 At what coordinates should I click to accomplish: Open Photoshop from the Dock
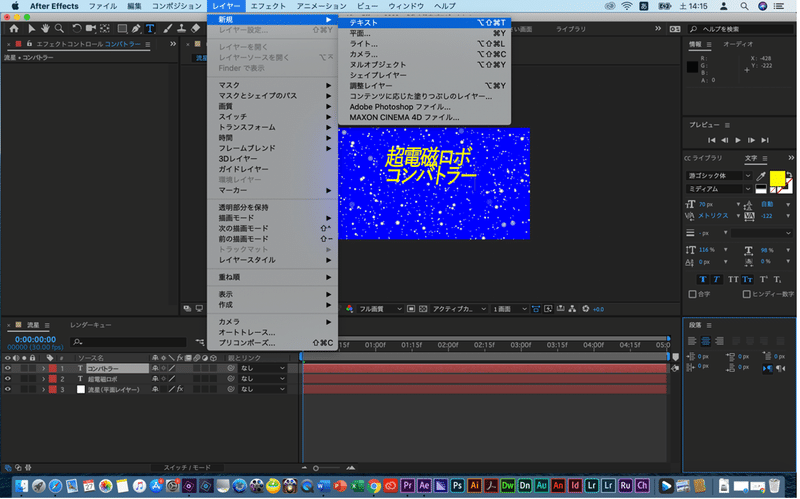[458, 486]
